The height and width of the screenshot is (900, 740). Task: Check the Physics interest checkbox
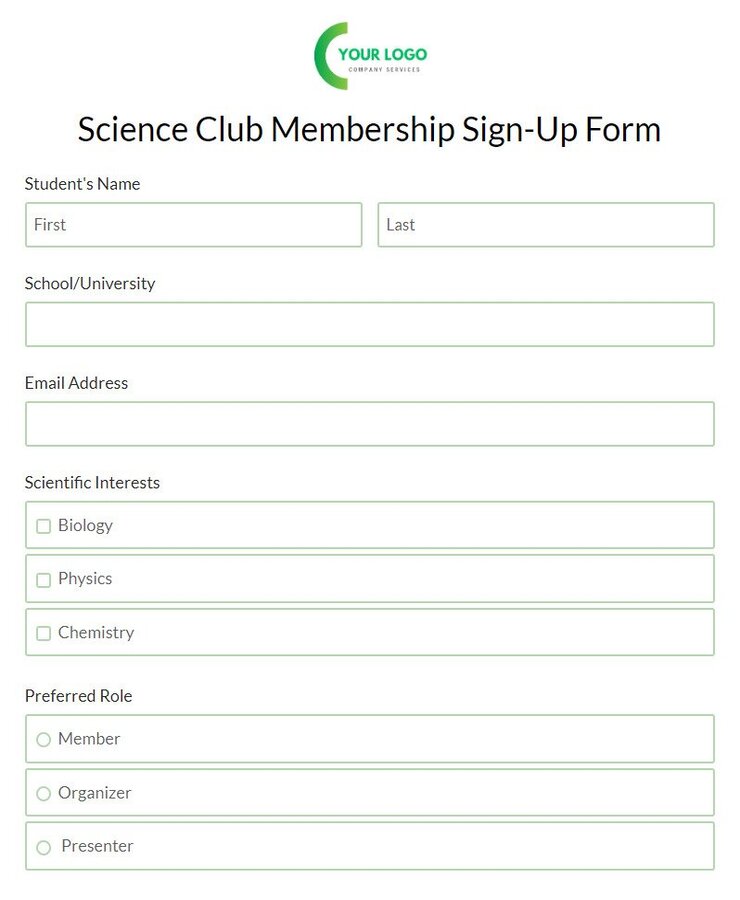[44, 579]
